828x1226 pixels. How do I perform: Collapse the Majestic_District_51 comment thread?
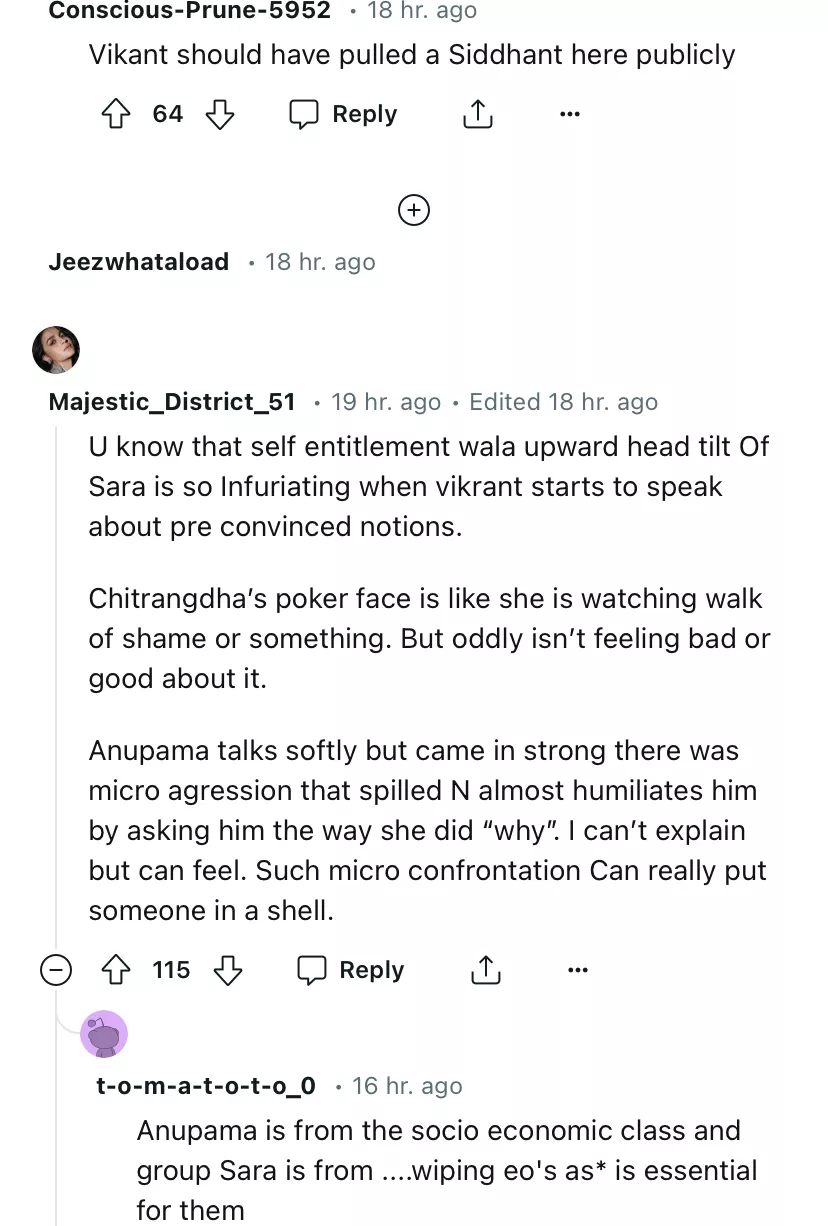click(56, 970)
